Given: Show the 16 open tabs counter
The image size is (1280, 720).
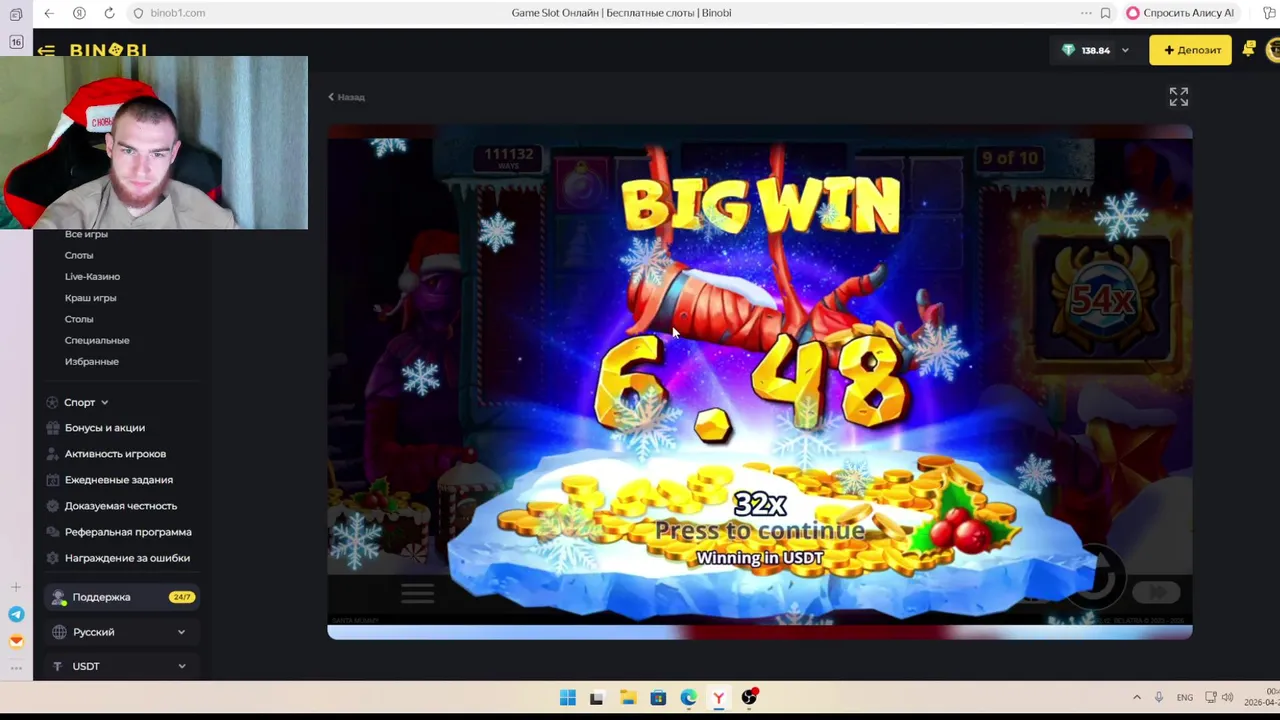Looking at the screenshot, I should point(16,42).
